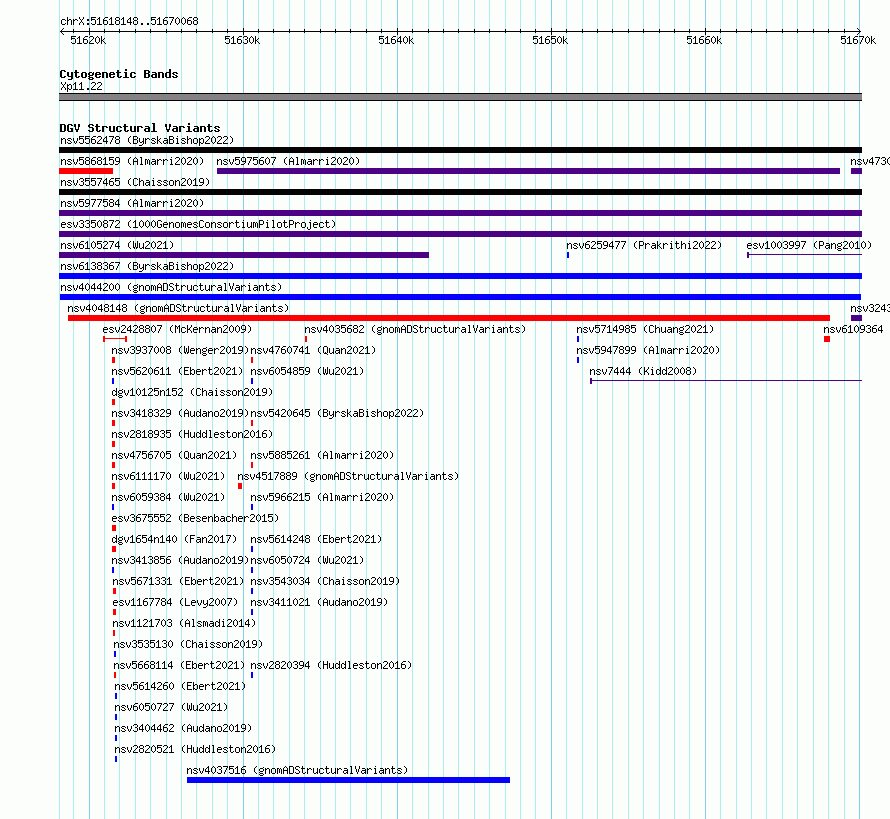Open dgv10125n152 (Chaisson2019) label
This screenshot has height=819, width=890.
(x=192, y=392)
